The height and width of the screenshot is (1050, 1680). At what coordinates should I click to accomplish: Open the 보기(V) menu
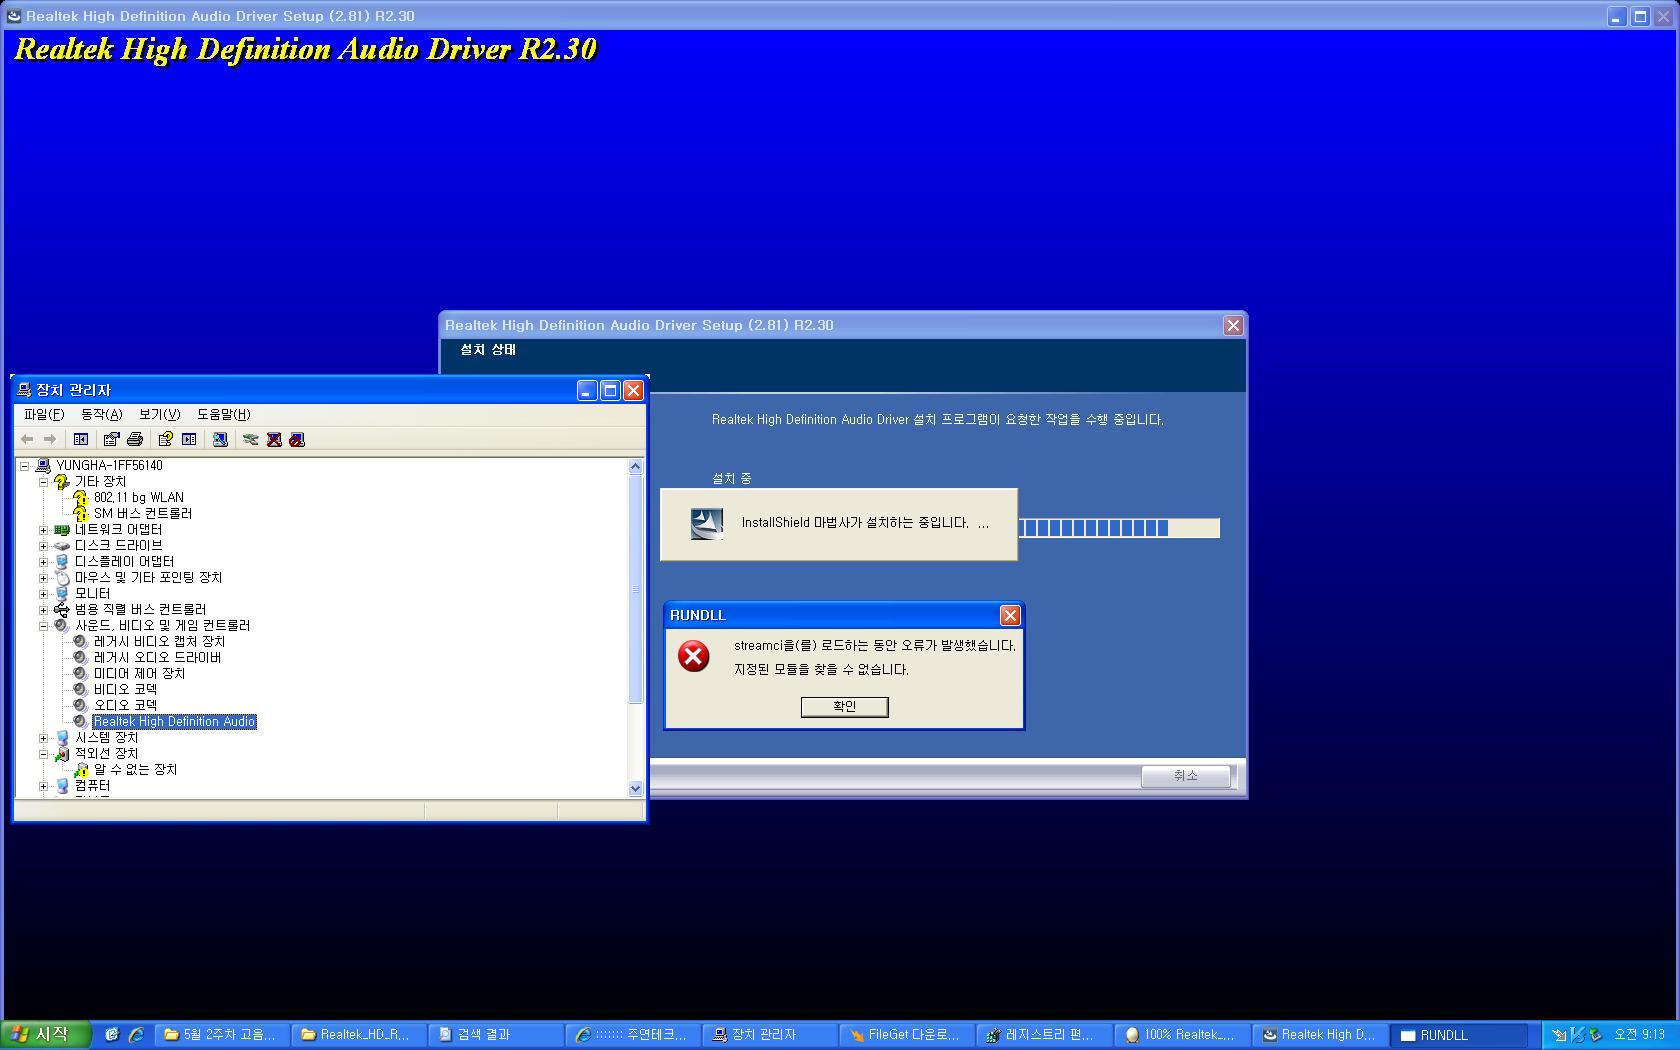tap(159, 414)
